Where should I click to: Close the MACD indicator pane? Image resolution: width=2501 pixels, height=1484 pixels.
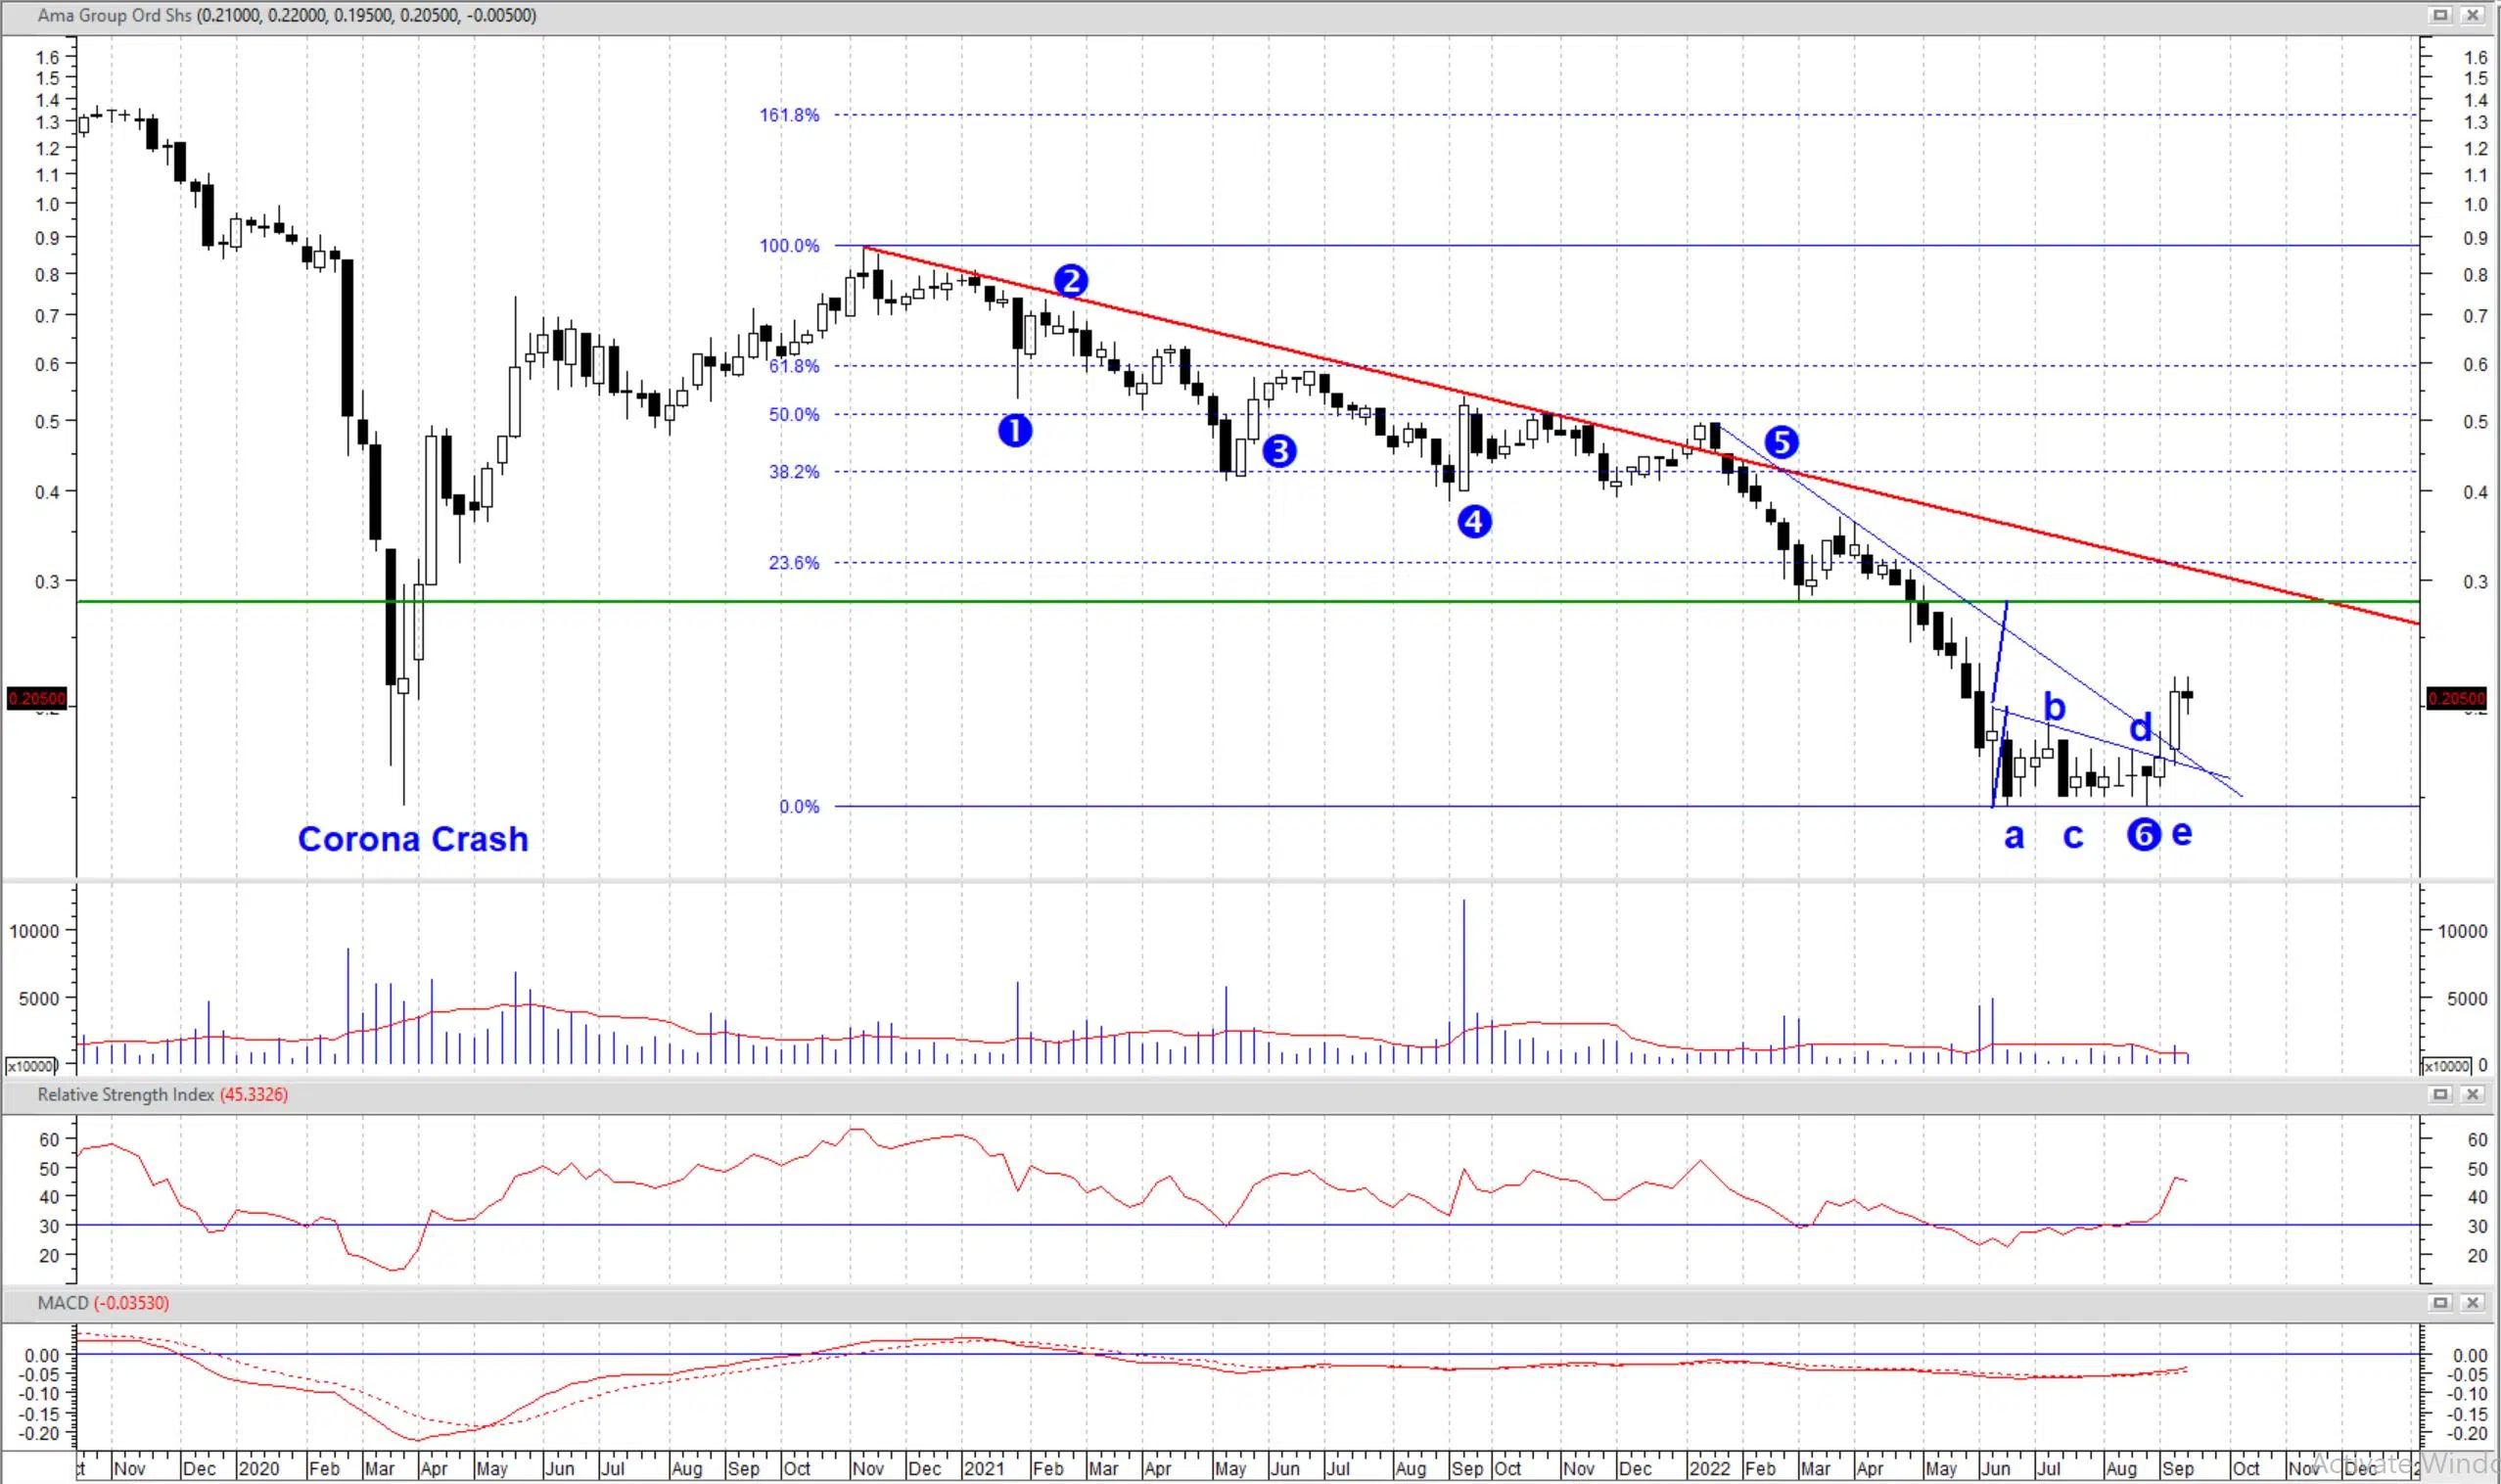click(2472, 1303)
